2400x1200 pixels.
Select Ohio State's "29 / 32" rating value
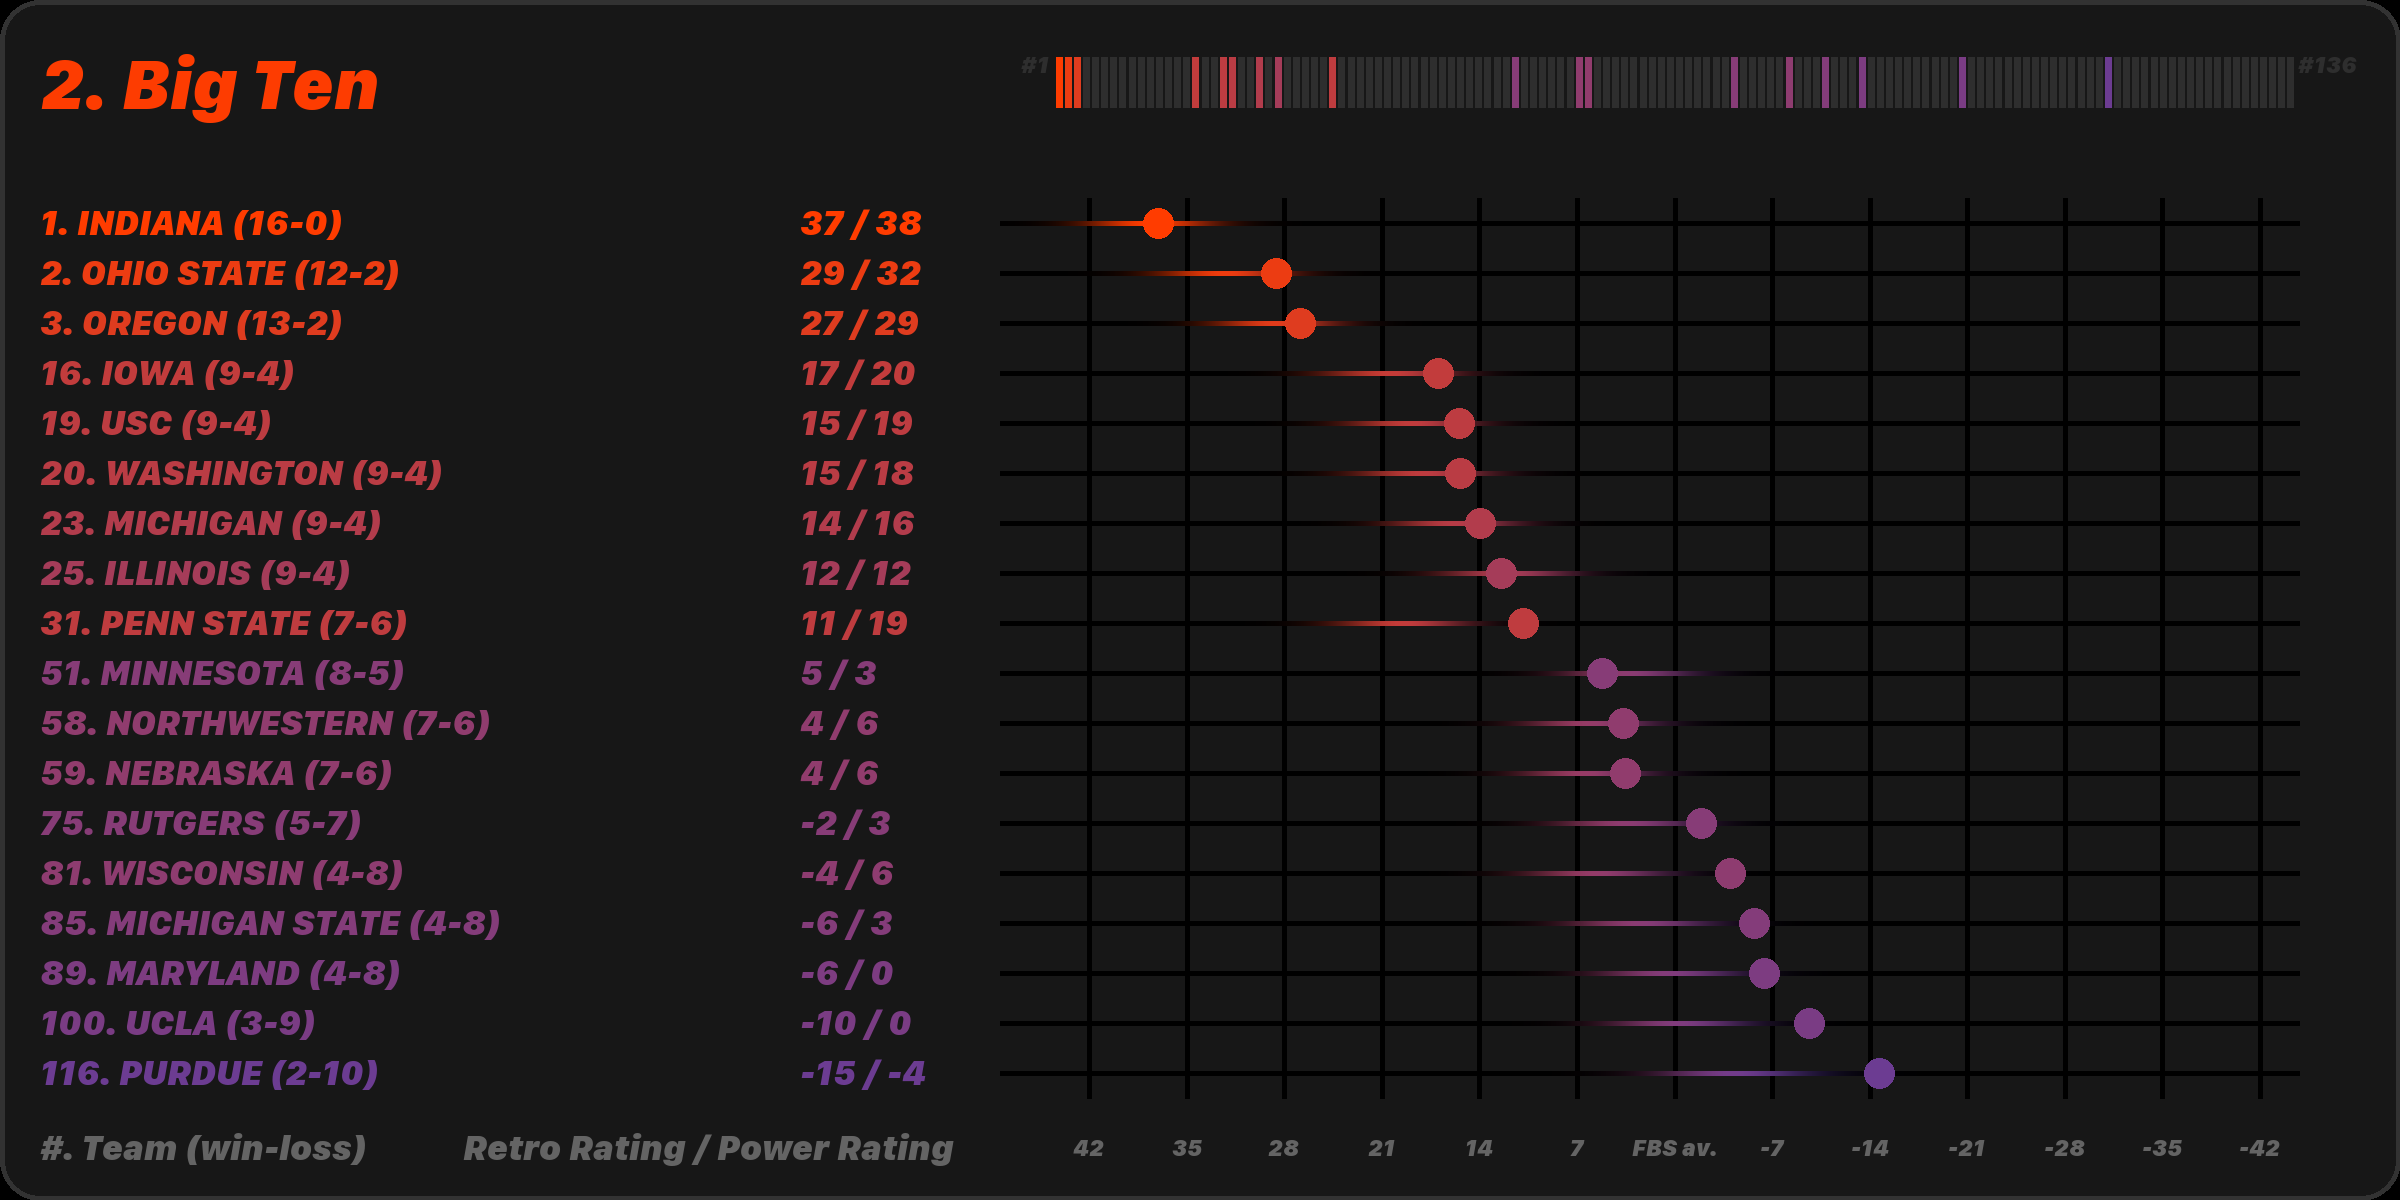point(861,273)
